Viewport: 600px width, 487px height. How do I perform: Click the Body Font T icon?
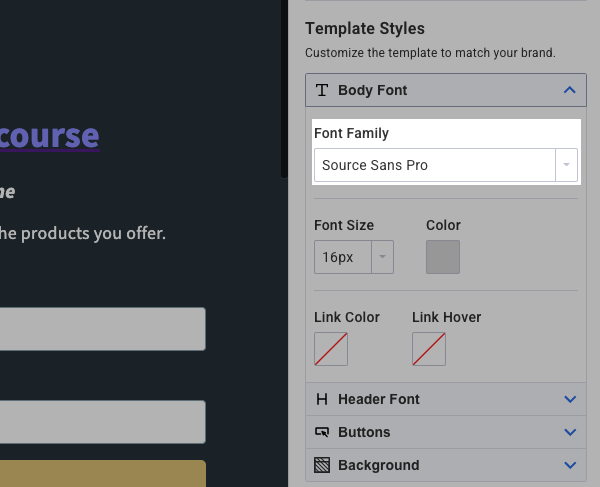[x=322, y=90]
